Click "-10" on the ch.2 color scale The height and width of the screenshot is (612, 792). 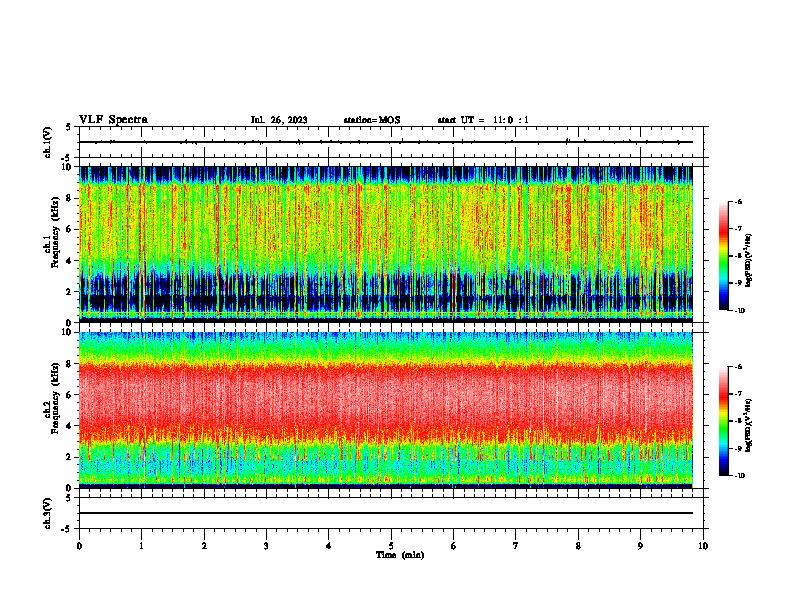(x=739, y=476)
